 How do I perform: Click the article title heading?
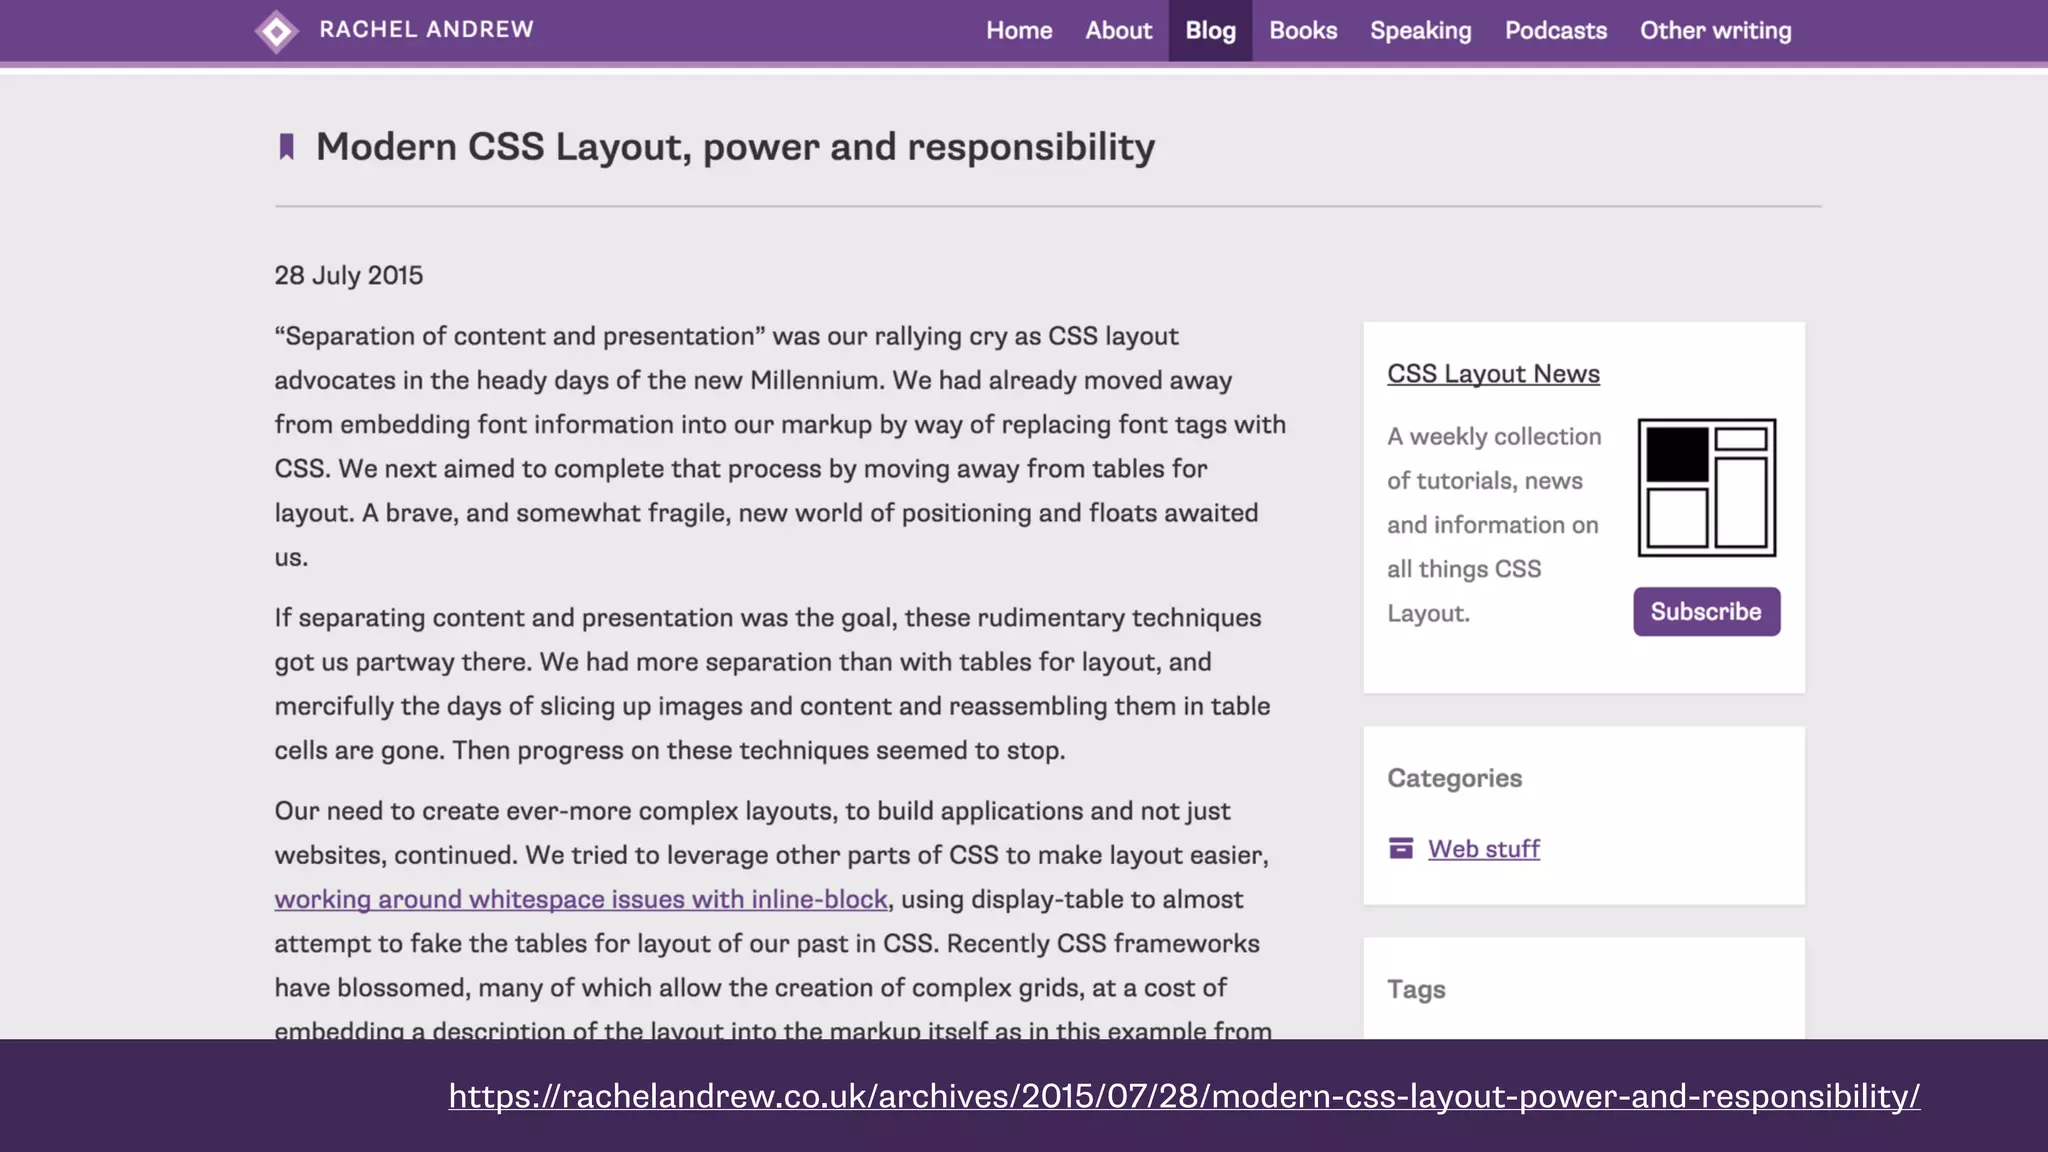click(735, 147)
